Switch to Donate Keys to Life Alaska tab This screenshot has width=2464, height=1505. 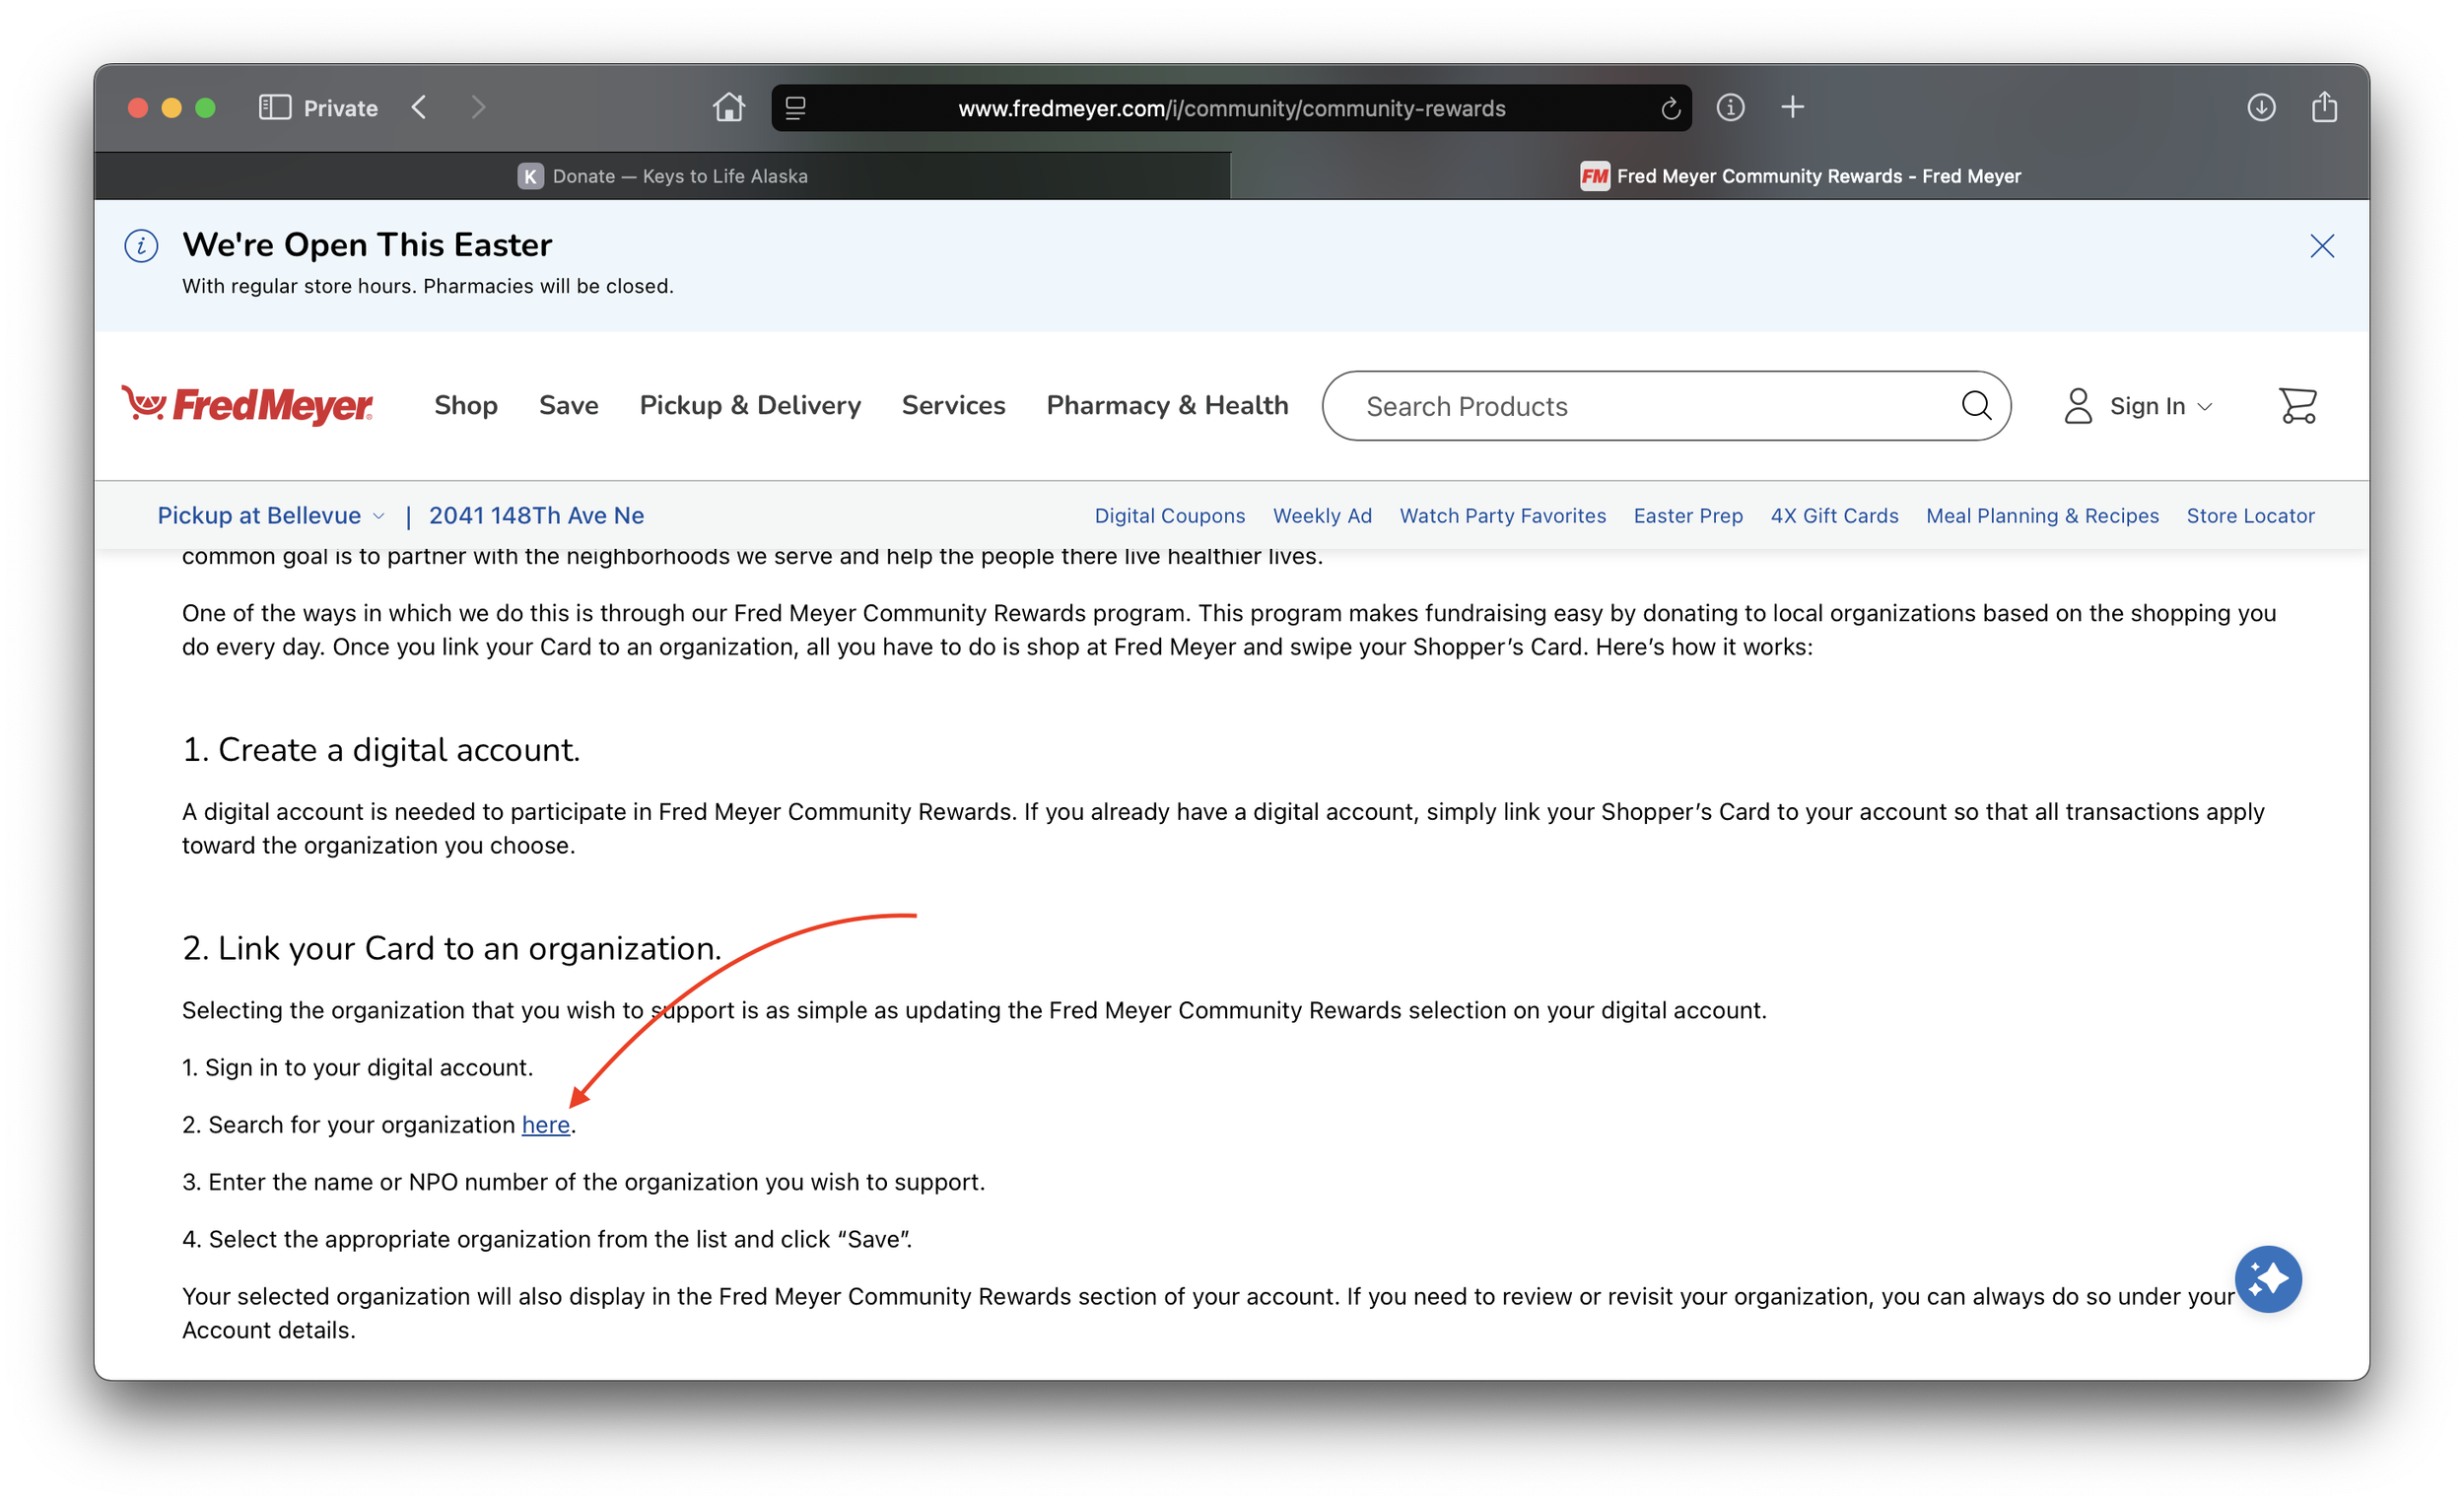tap(662, 176)
